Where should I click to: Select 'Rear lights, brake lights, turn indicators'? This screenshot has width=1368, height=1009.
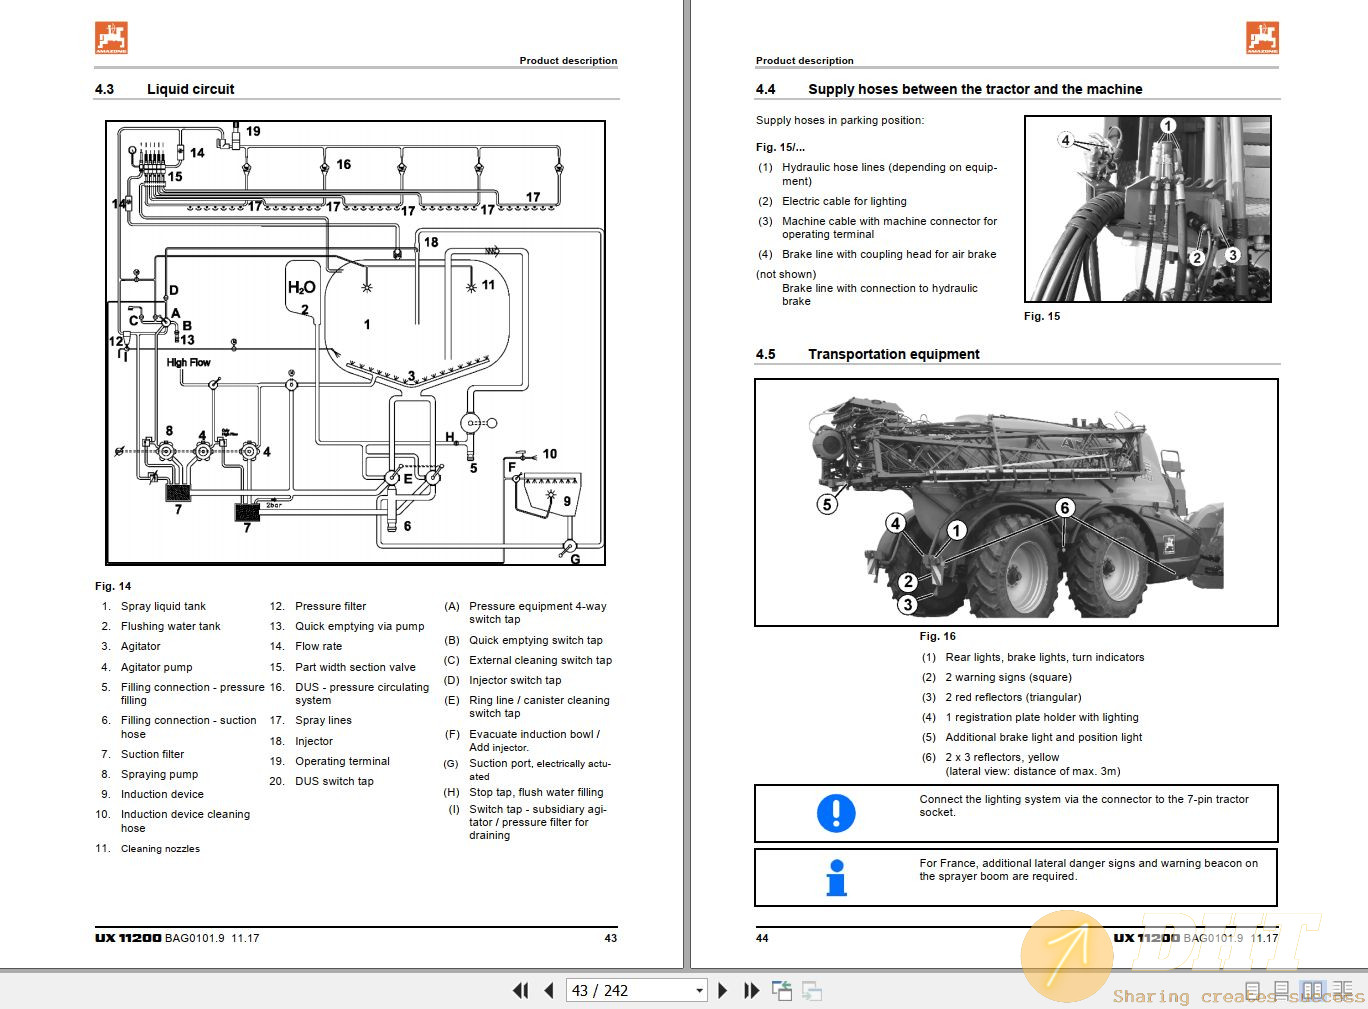click(x=1045, y=657)
